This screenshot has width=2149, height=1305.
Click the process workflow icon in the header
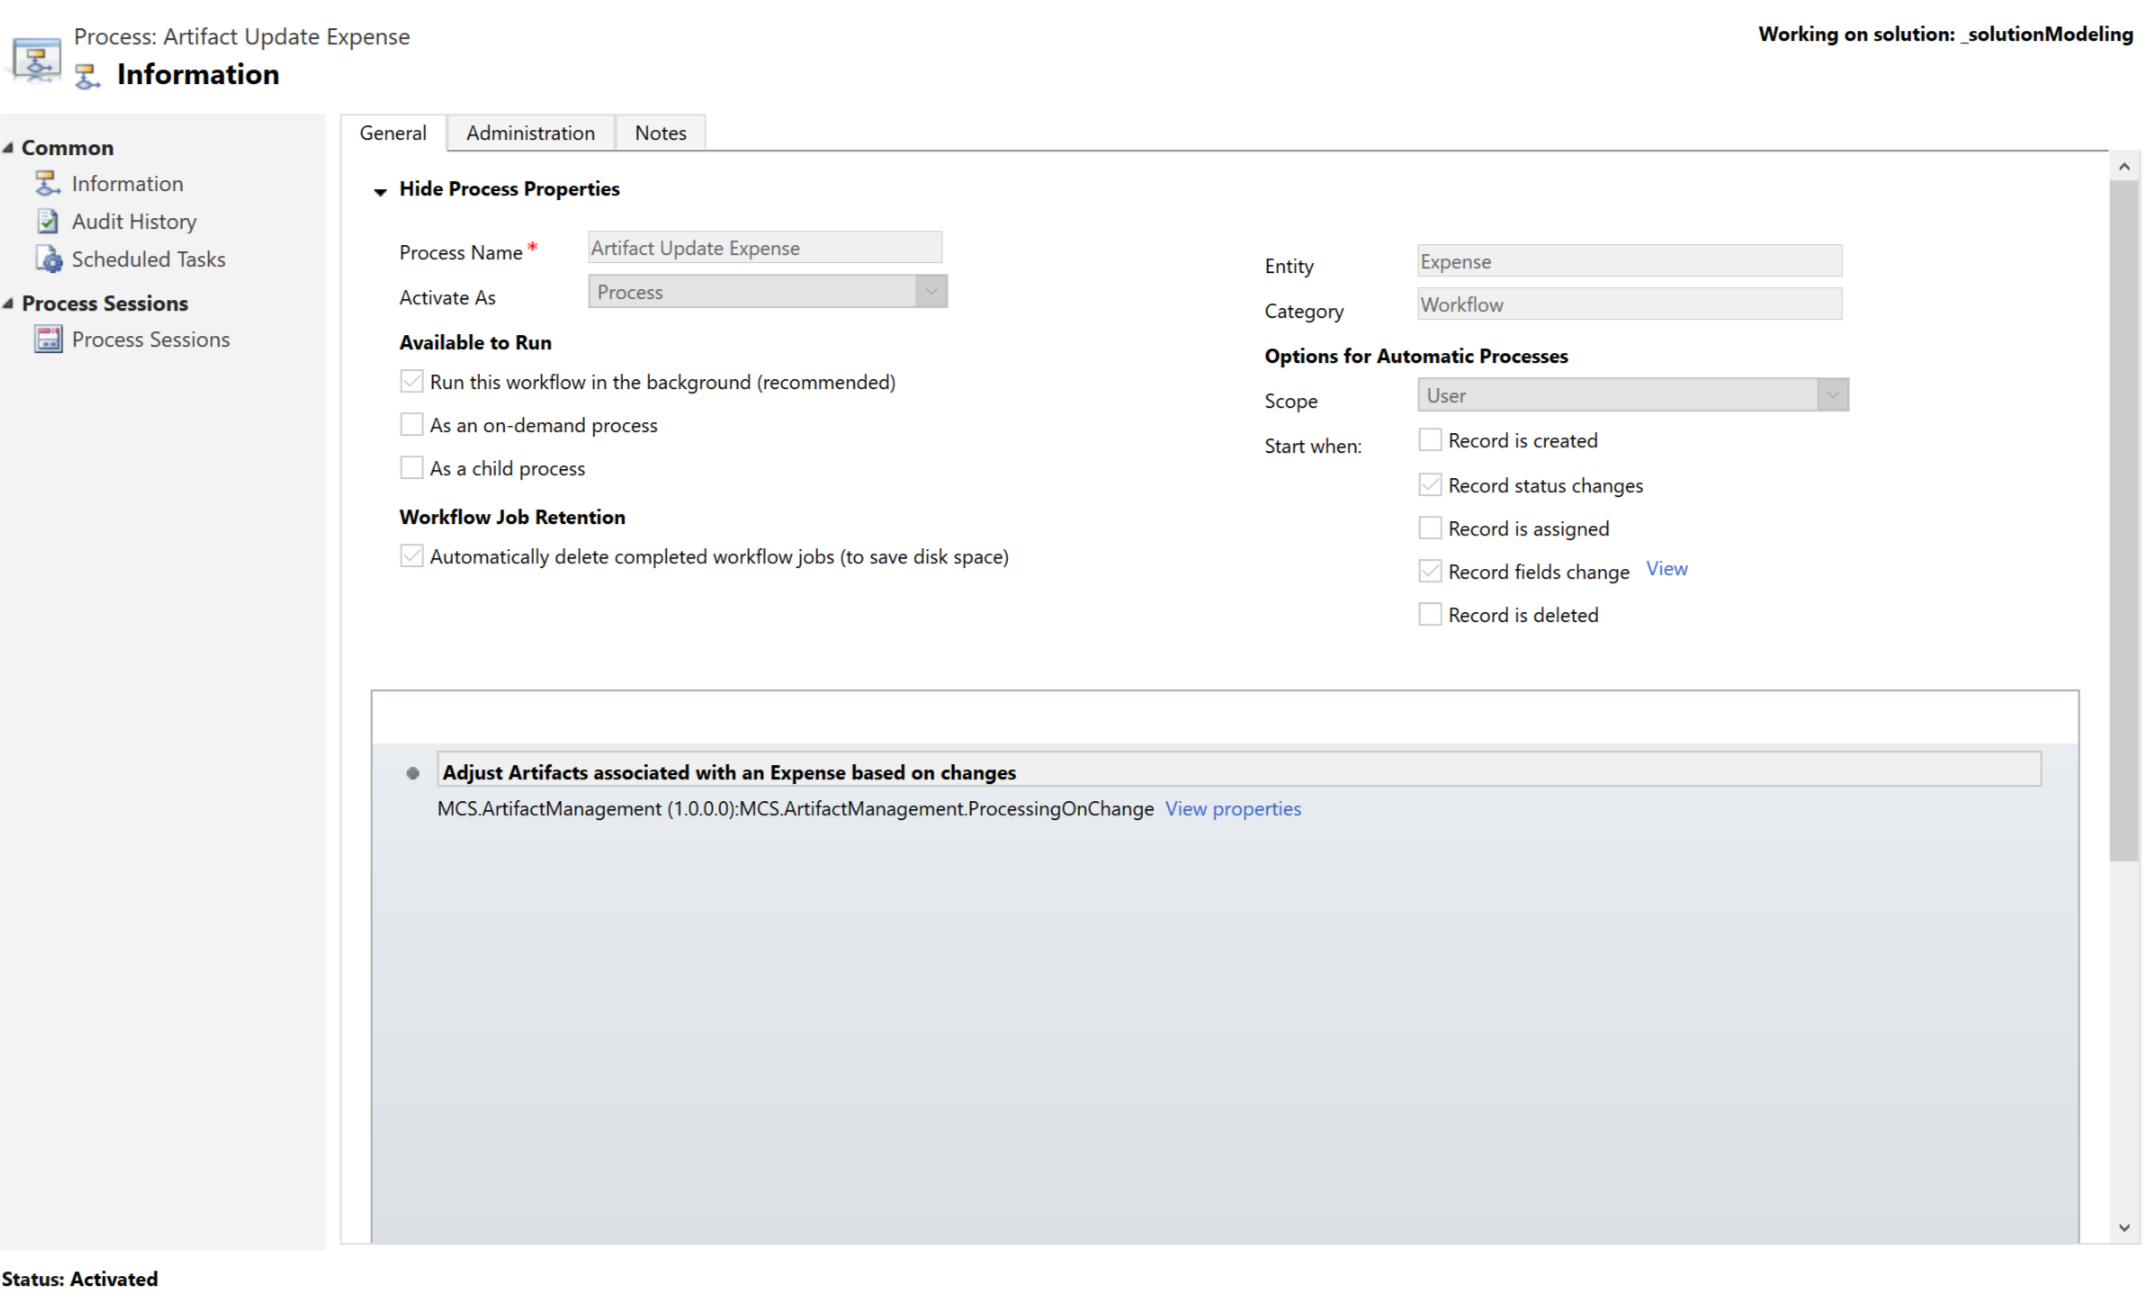click(36, 60)
